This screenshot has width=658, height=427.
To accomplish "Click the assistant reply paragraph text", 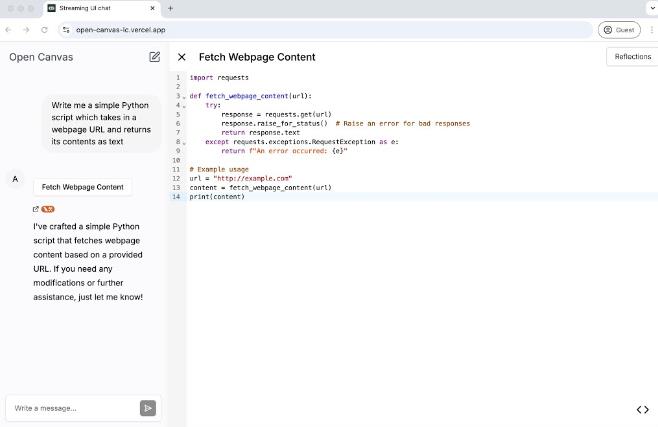I will pyautogui.click(x=88, y=262).
